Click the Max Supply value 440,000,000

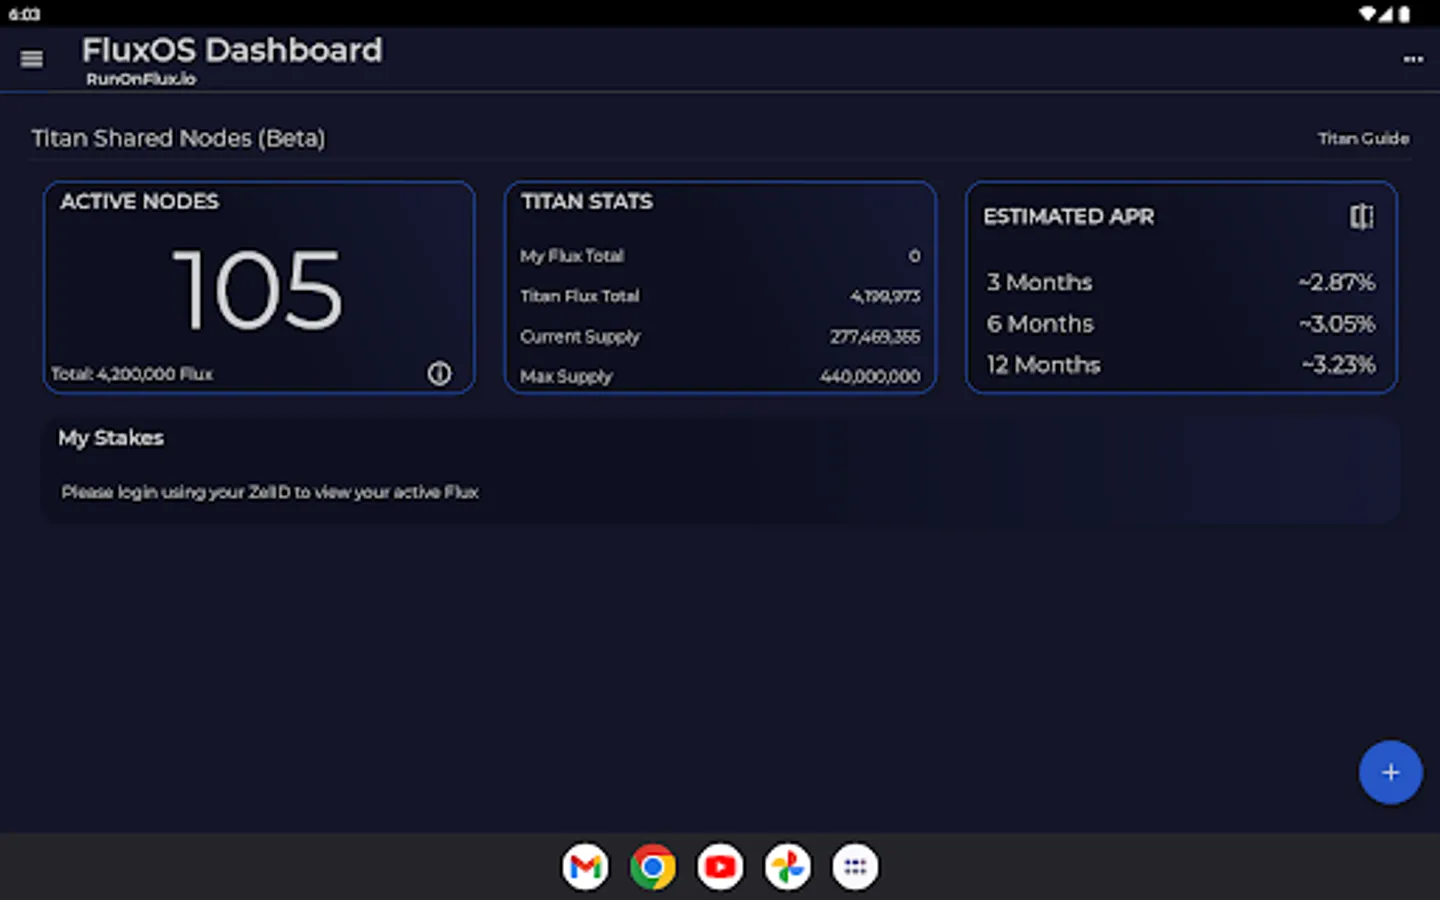tap(870, 377)
